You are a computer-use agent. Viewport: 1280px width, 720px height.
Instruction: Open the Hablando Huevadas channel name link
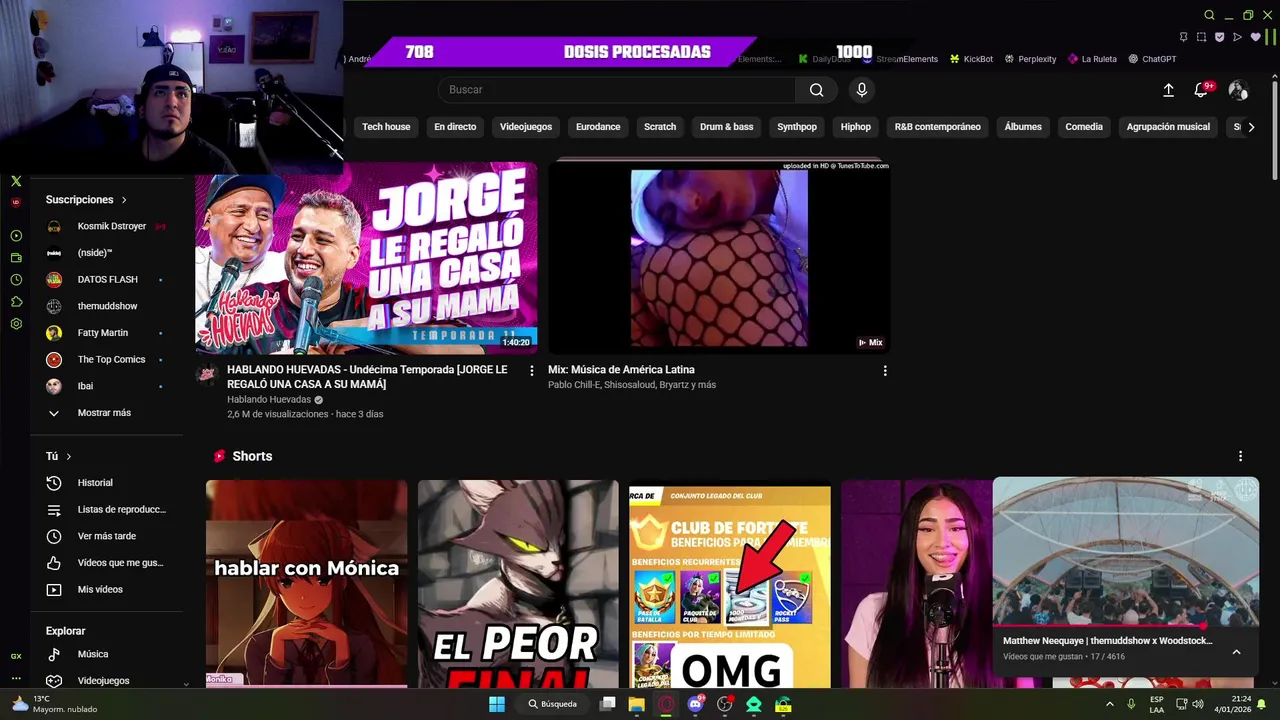coord(269,400)
